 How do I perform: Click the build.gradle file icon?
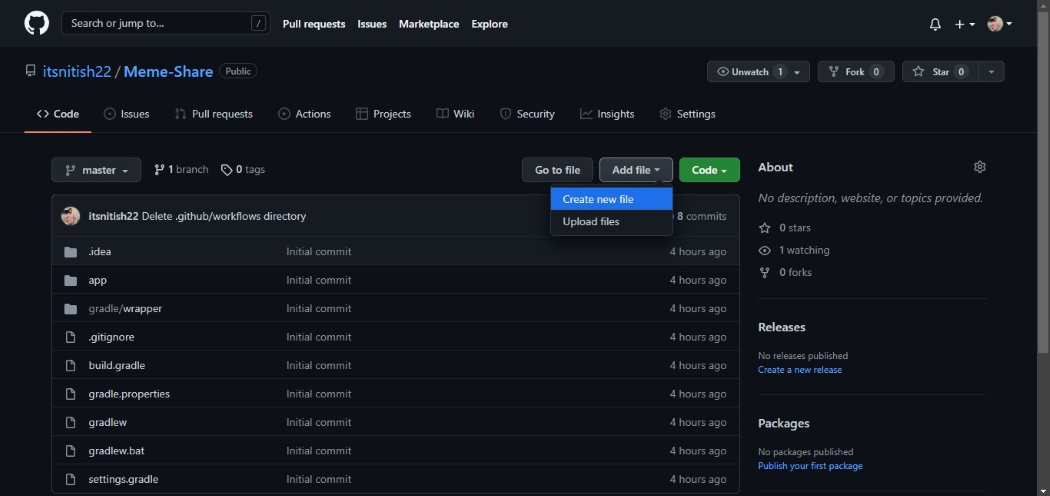(70, 365)
